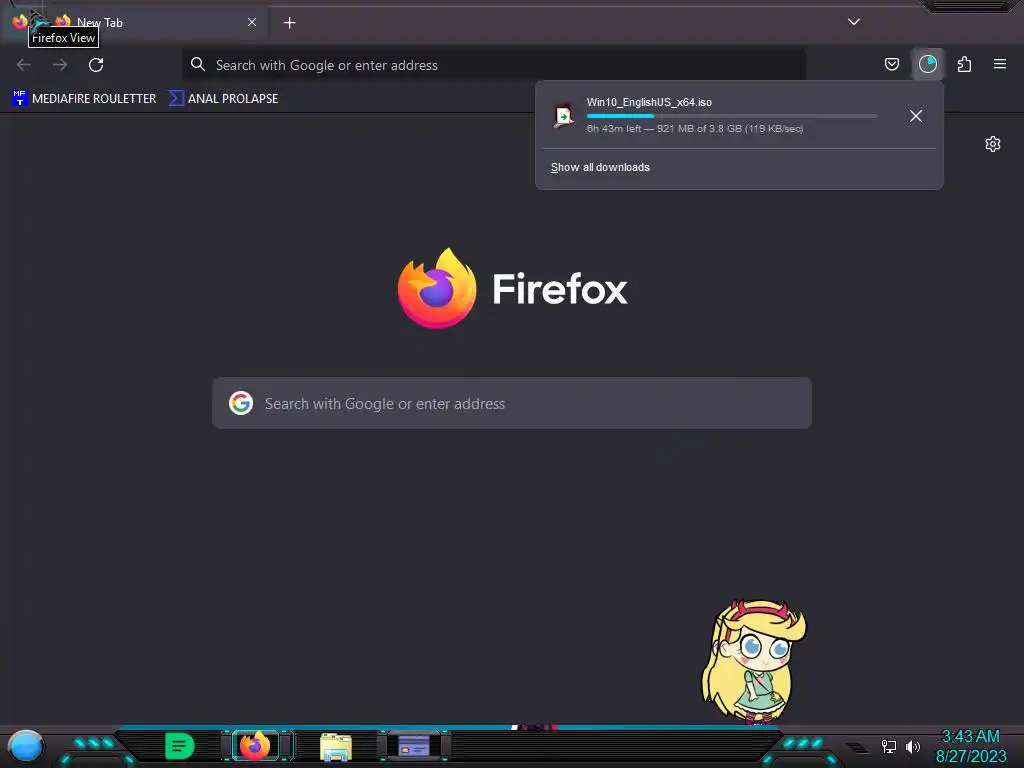Click the download progress bar
Screen dimensions: 1024x768
[x=732, y=116]
